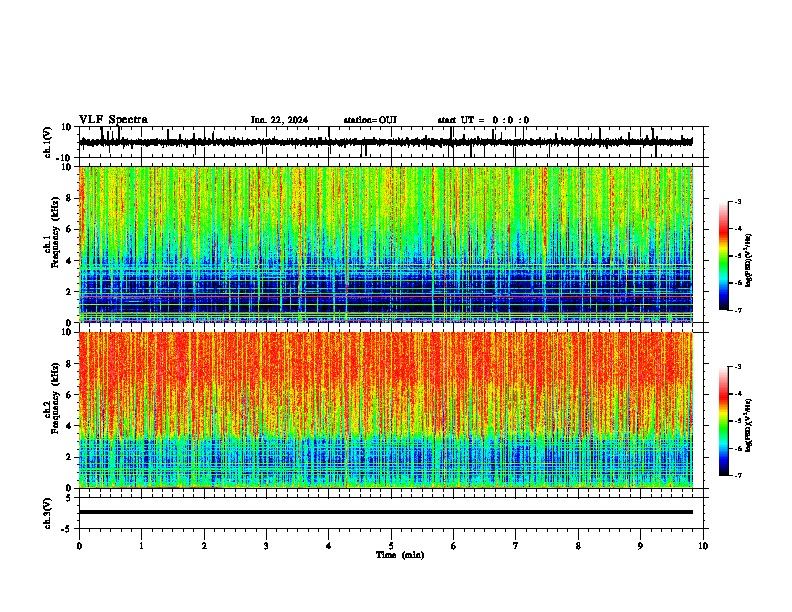This screenshot has height=612, width=792.
Task: Click the "ch.3(V)" axis label
Action: pyautogui.click(x=48, y=513)
